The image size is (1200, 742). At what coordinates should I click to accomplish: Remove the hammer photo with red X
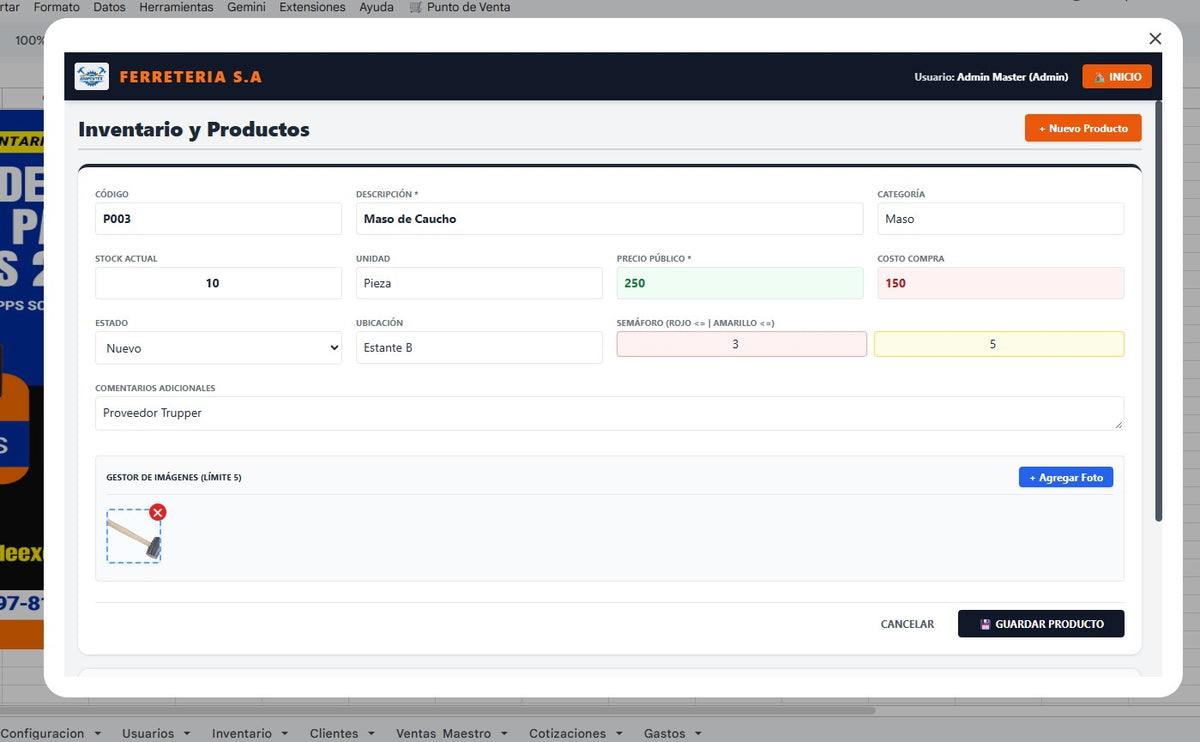point(158,512)
